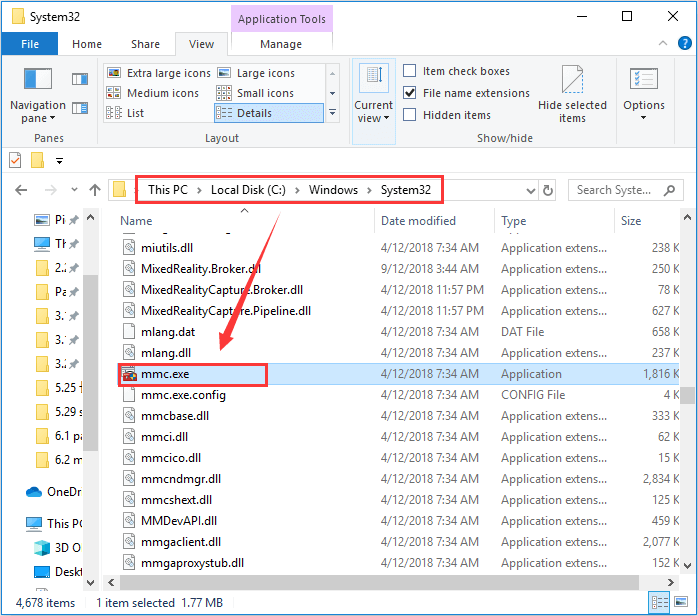Click the Application Tools contextual tab
698x616 pixels.
click(x=282, y=19)
